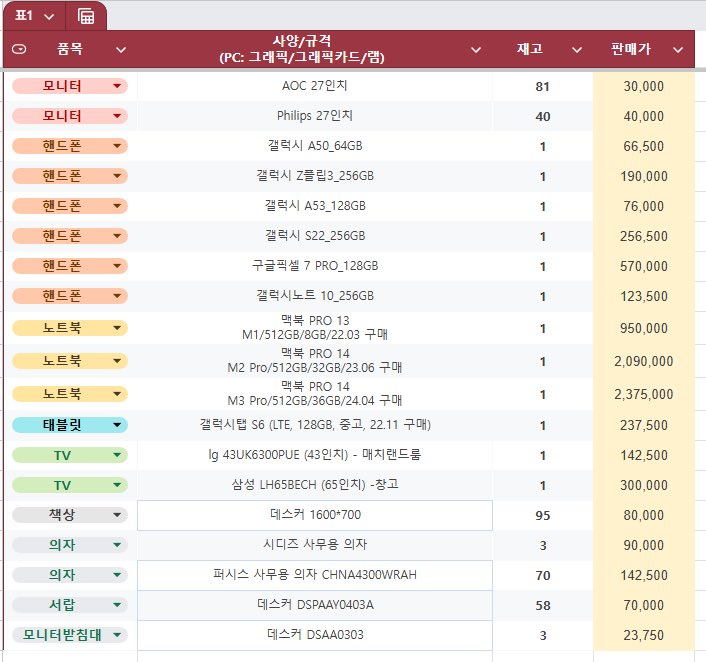Open the 품목 column filter chevron
This screenshot has height=662, width=706.
tap(121, 50)
